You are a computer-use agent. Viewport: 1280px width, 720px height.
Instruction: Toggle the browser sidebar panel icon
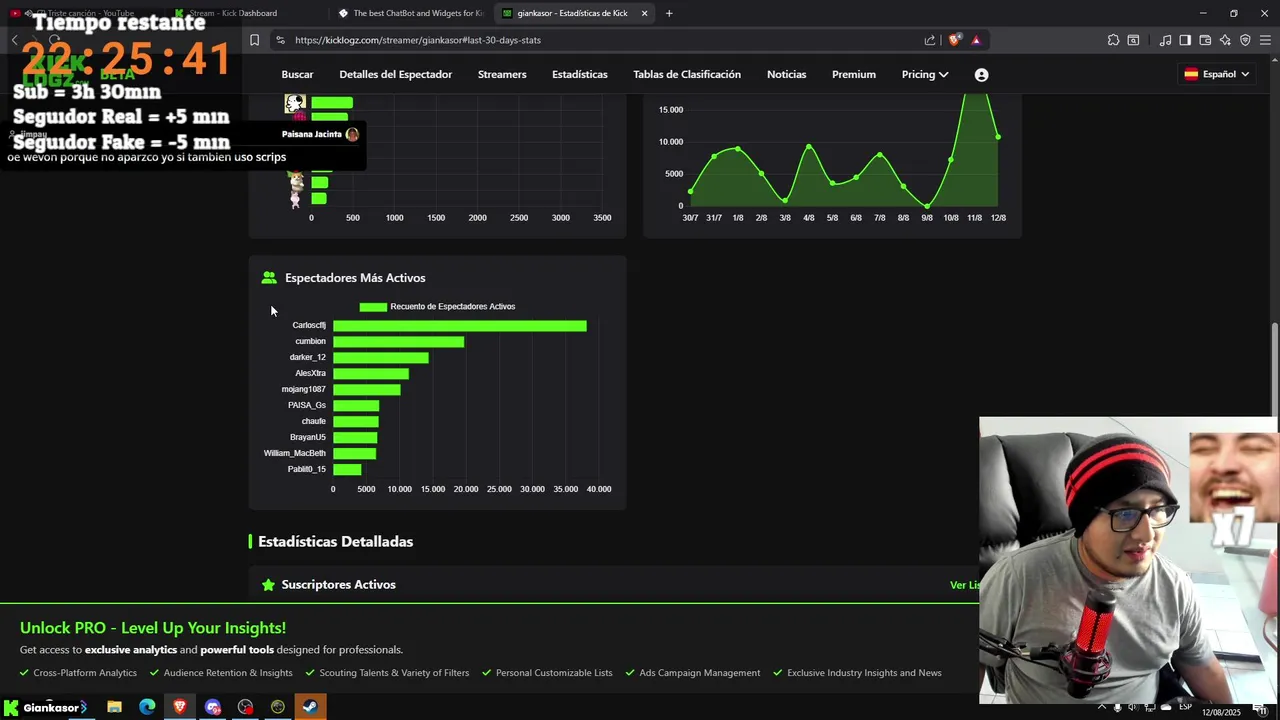(x=1185, y=40)
